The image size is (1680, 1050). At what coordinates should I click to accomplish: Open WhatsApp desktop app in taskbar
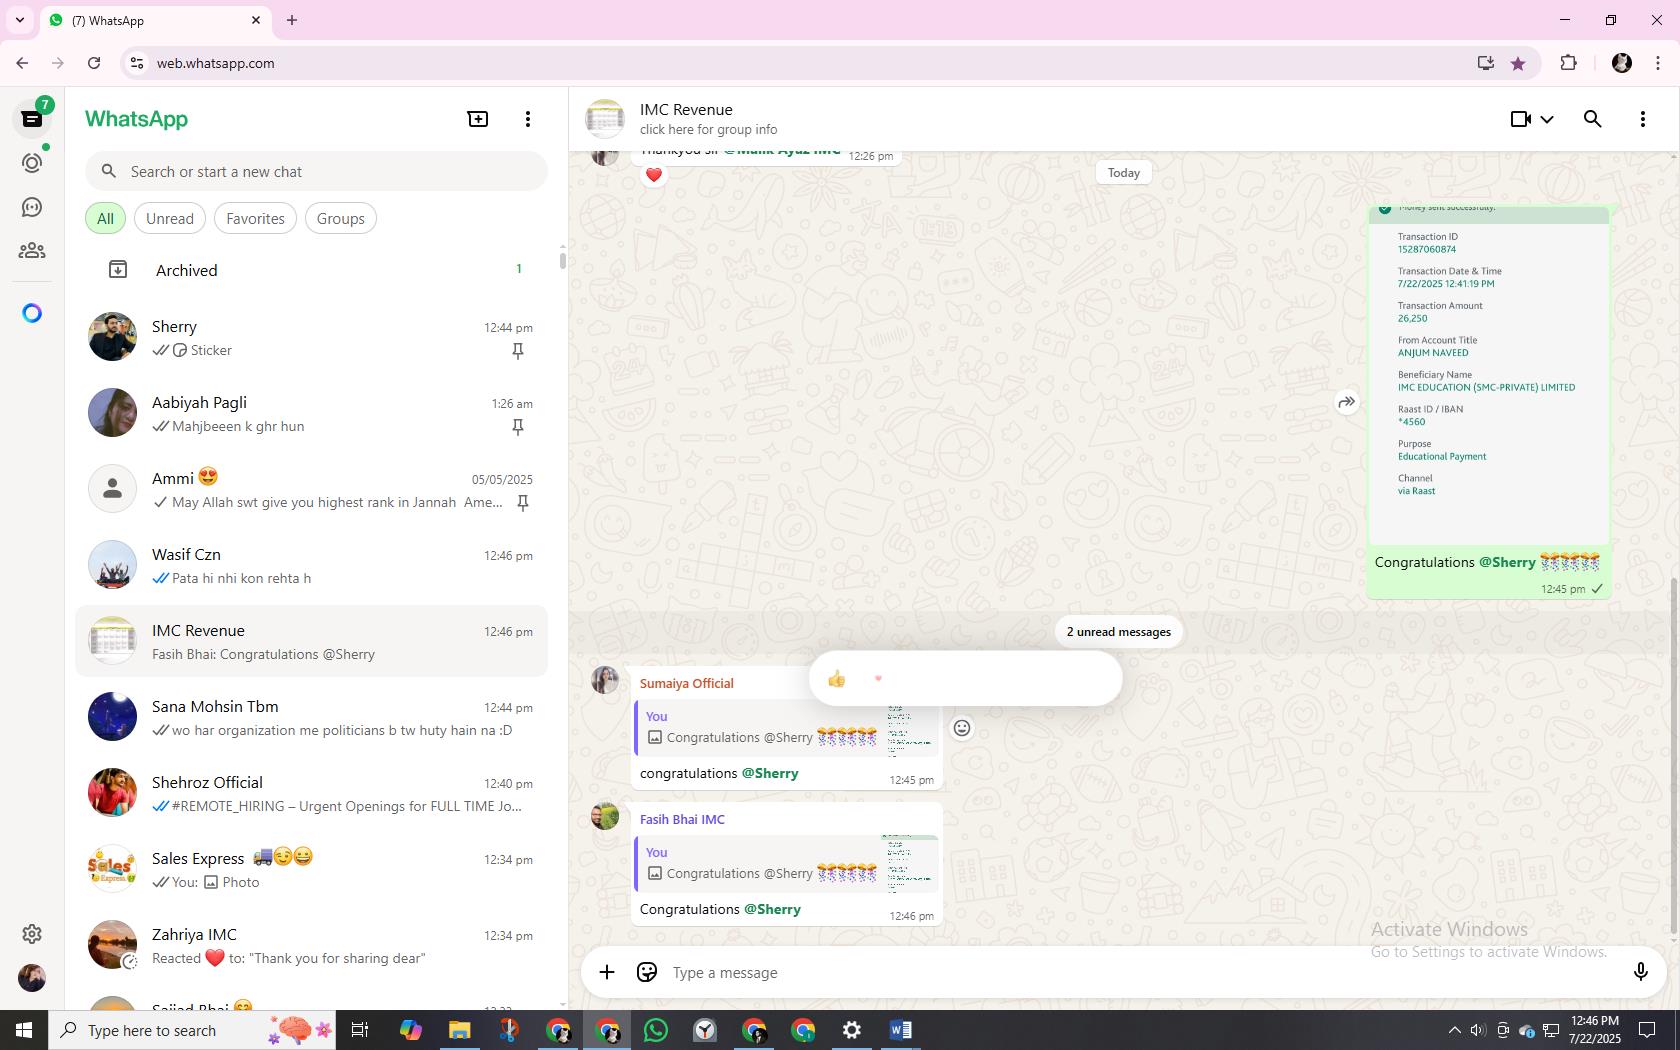[656, 1030]
